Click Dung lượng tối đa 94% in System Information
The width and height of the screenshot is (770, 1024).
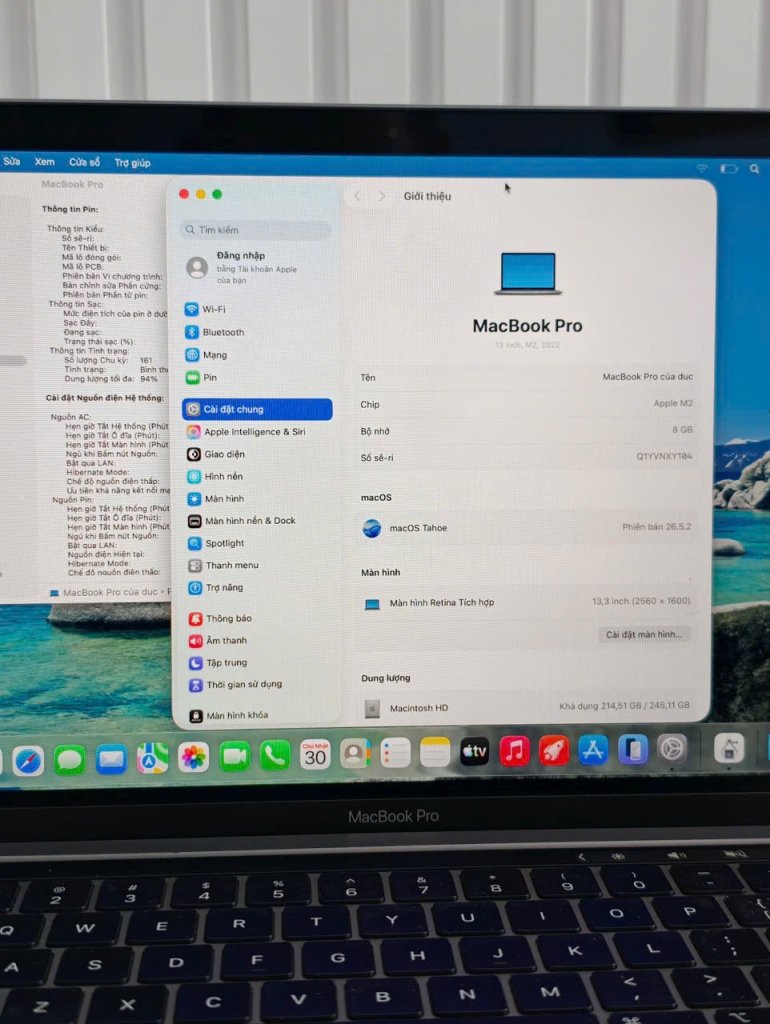point(111,378)
